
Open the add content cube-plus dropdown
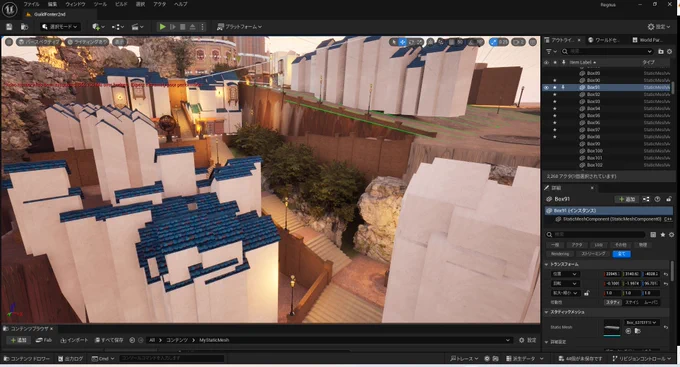tap(98, 27)
